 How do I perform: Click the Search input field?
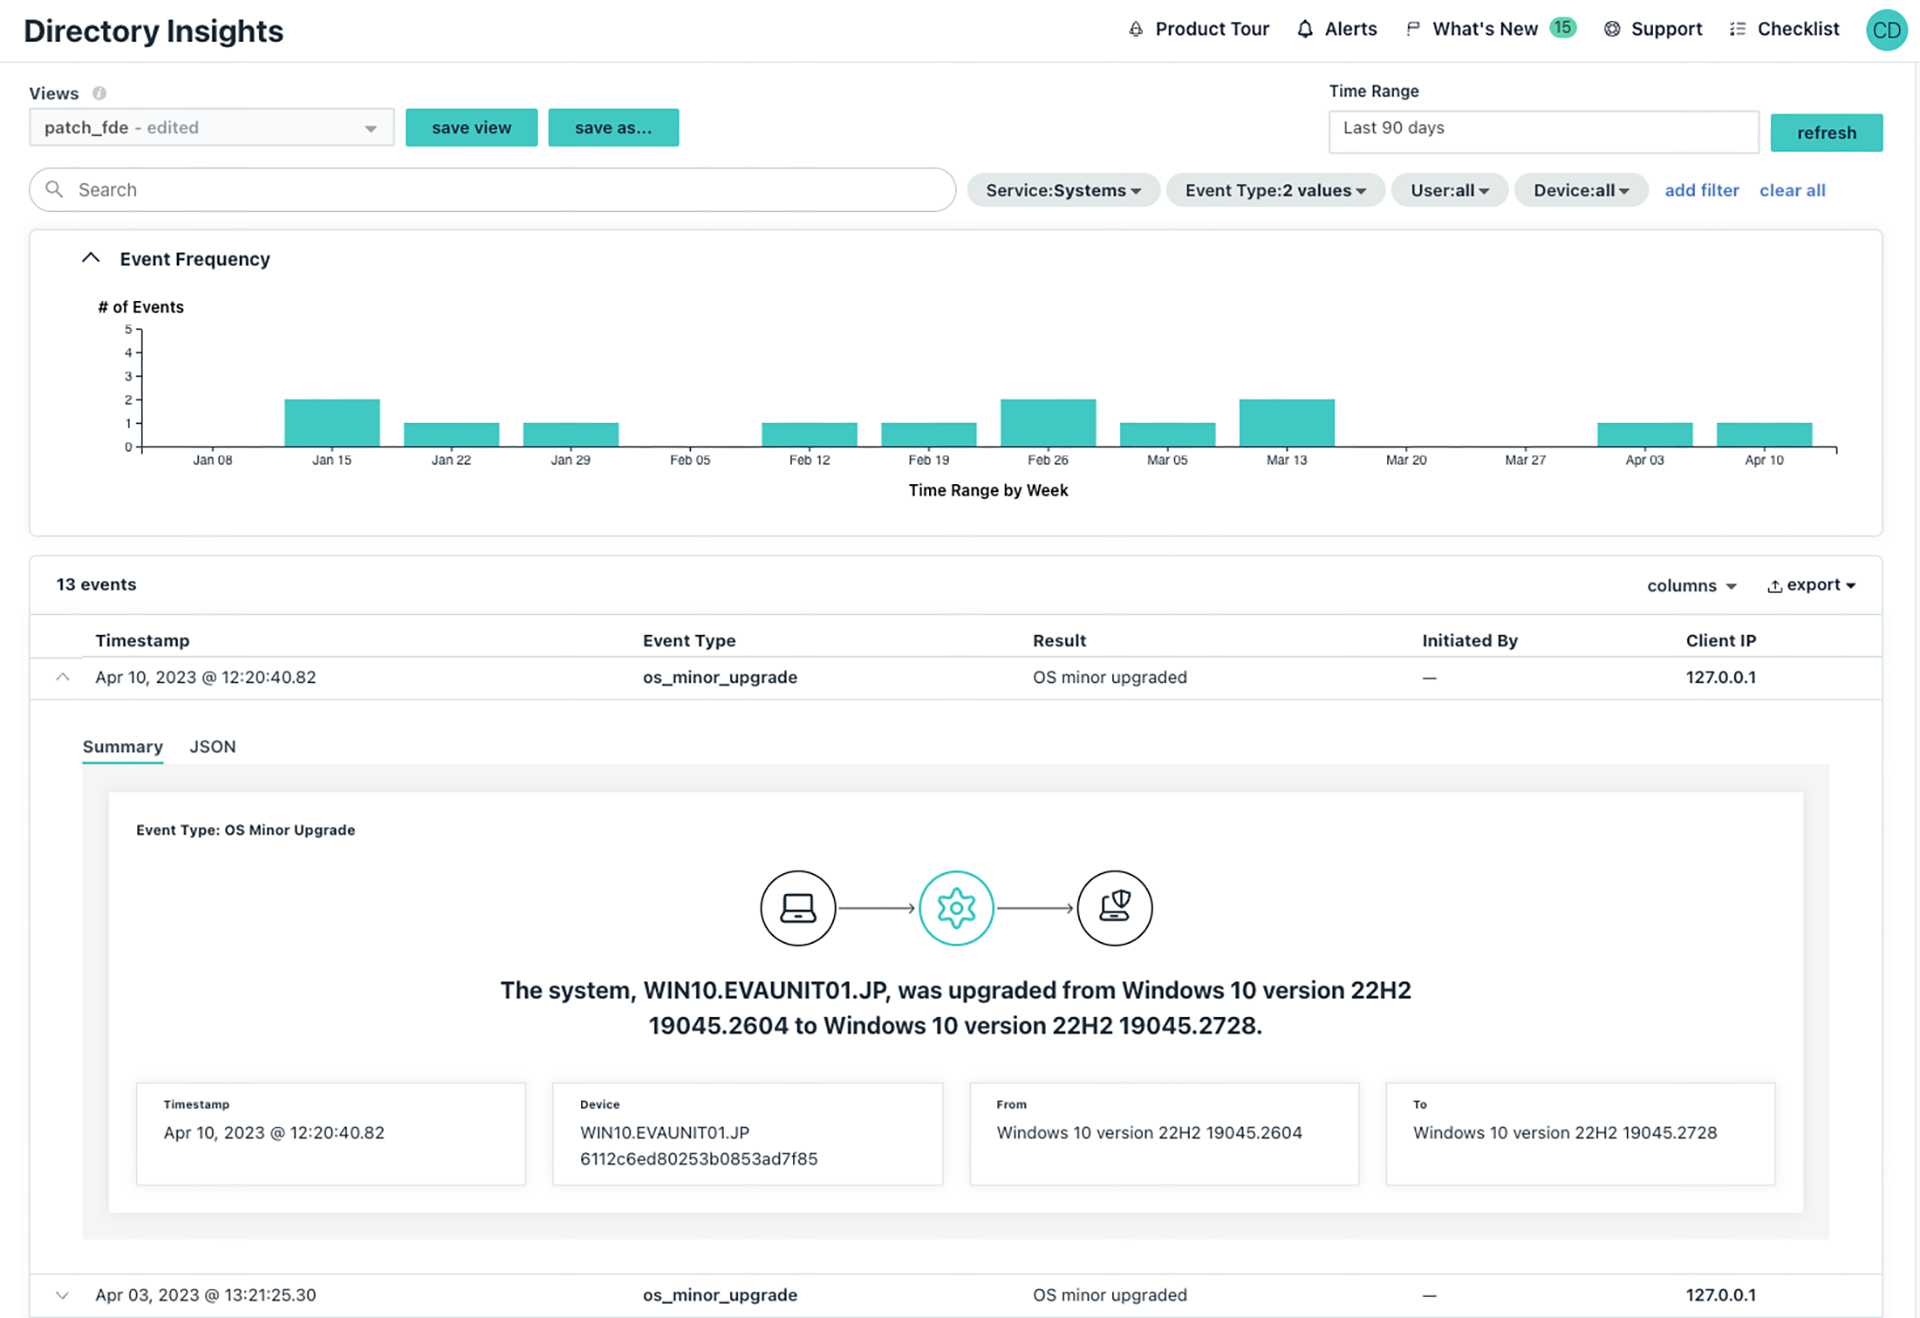(492, 190)
